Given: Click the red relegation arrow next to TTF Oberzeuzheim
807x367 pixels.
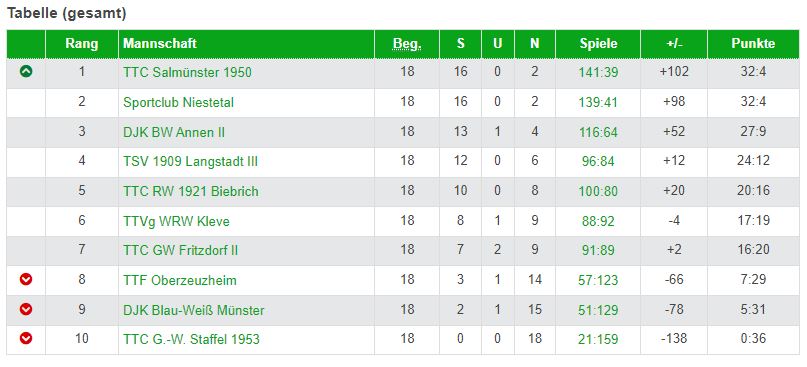Looking at the screenshot, I should 26,279.
